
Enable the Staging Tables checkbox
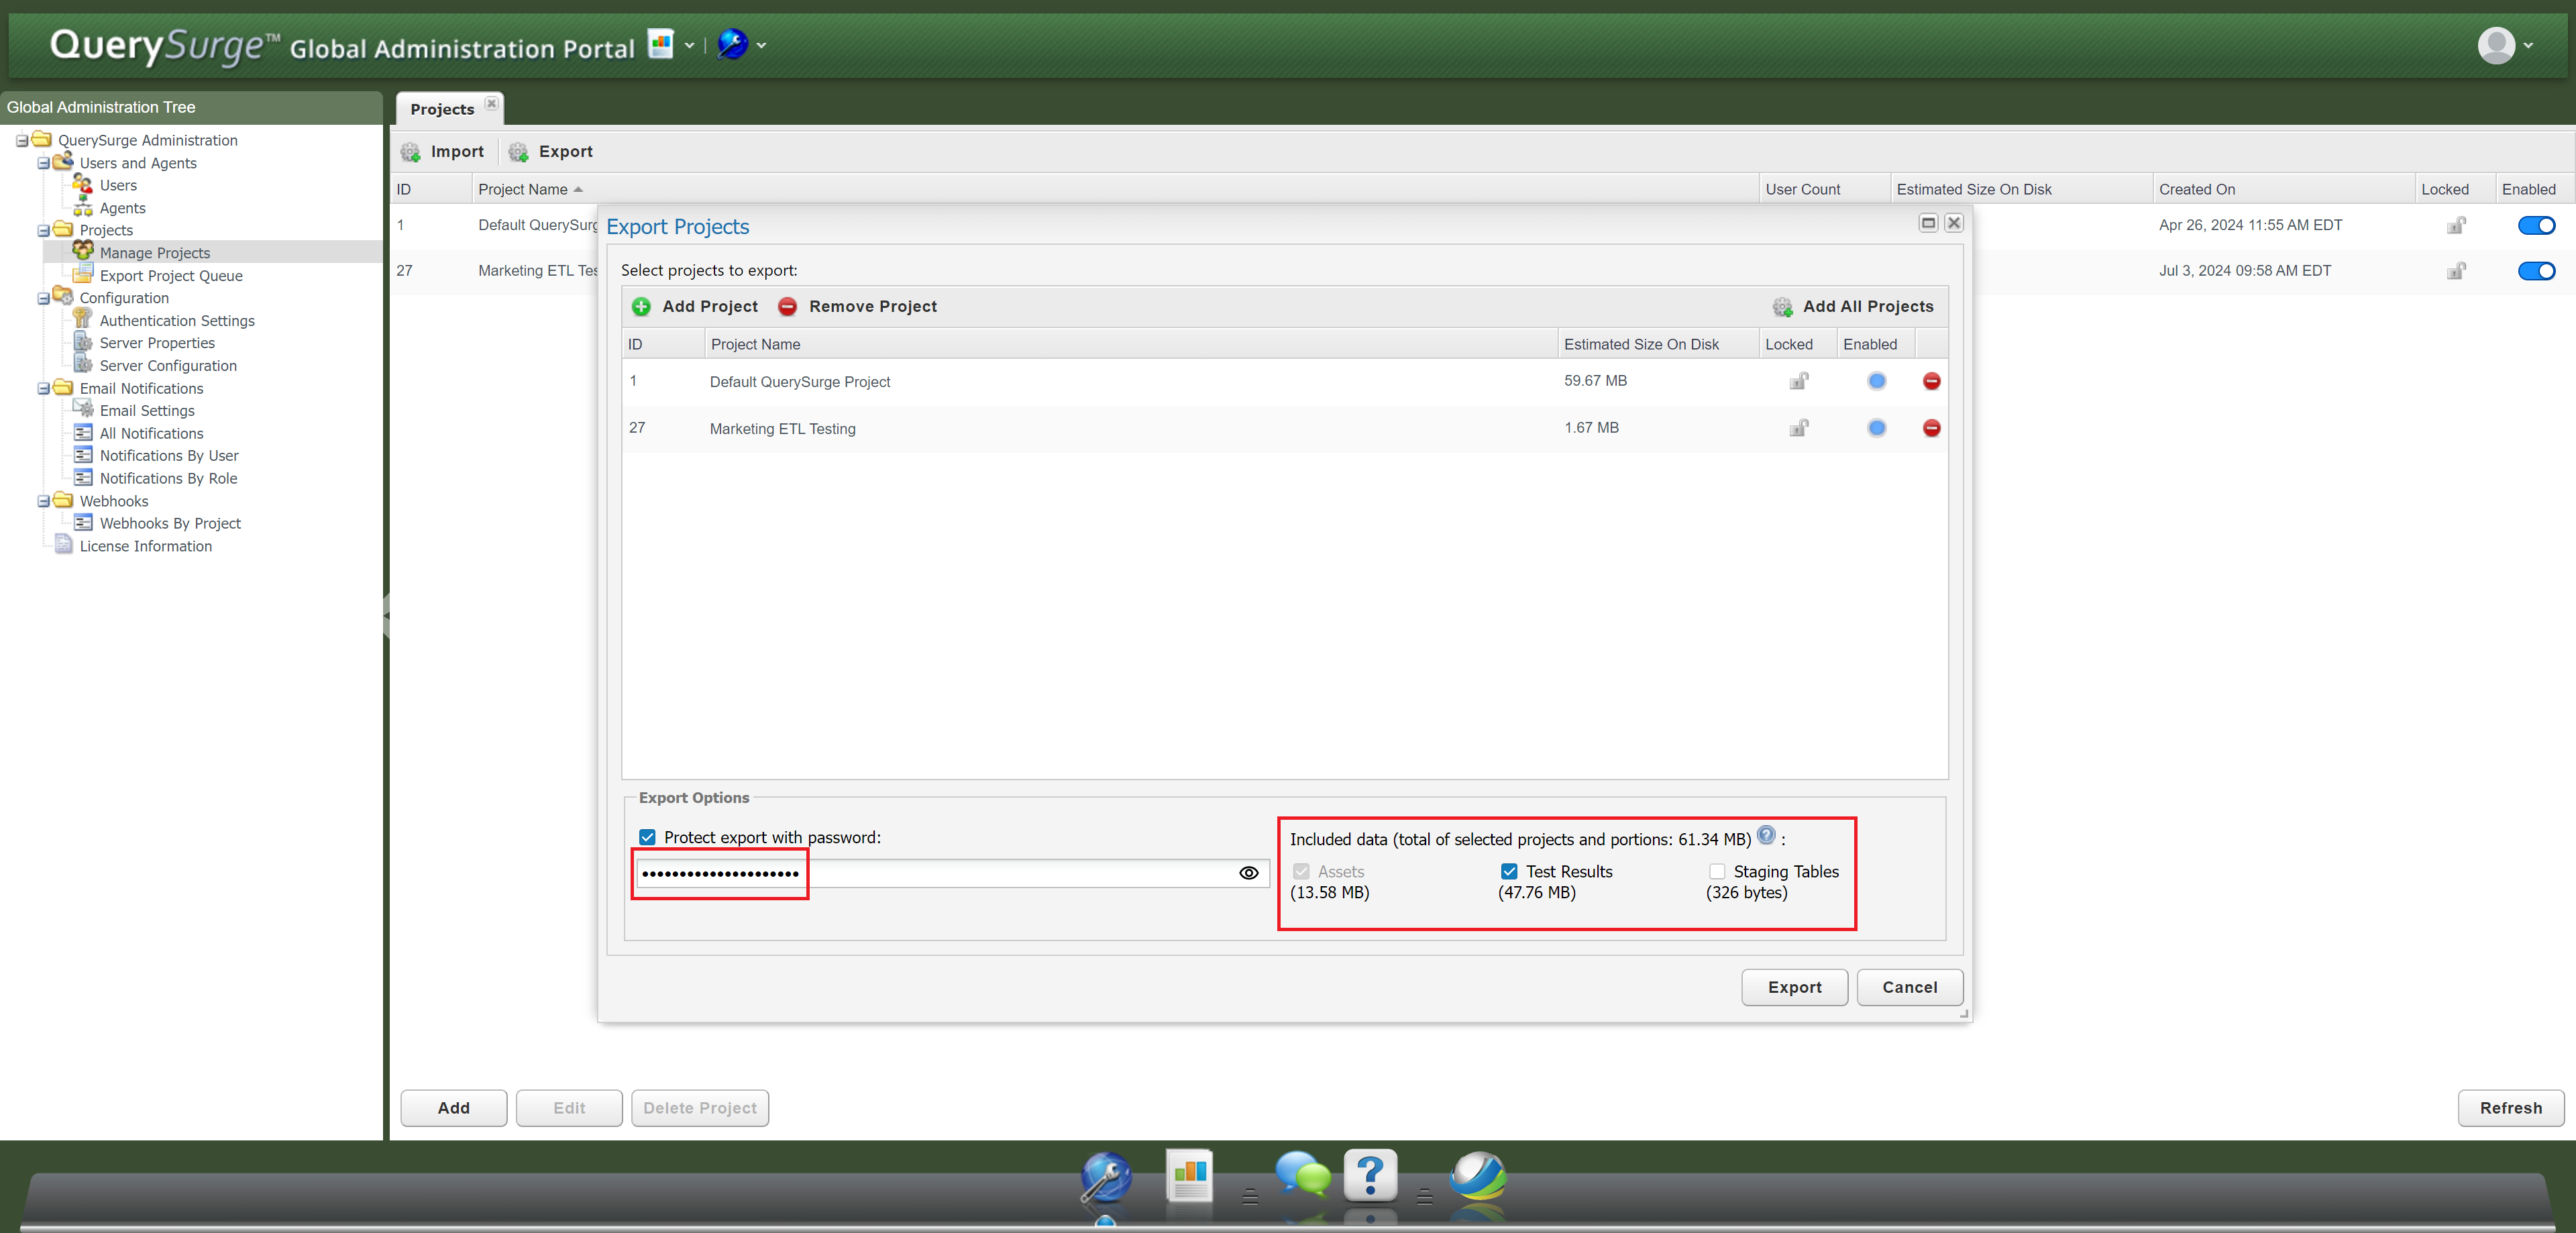coord(1717,872)
